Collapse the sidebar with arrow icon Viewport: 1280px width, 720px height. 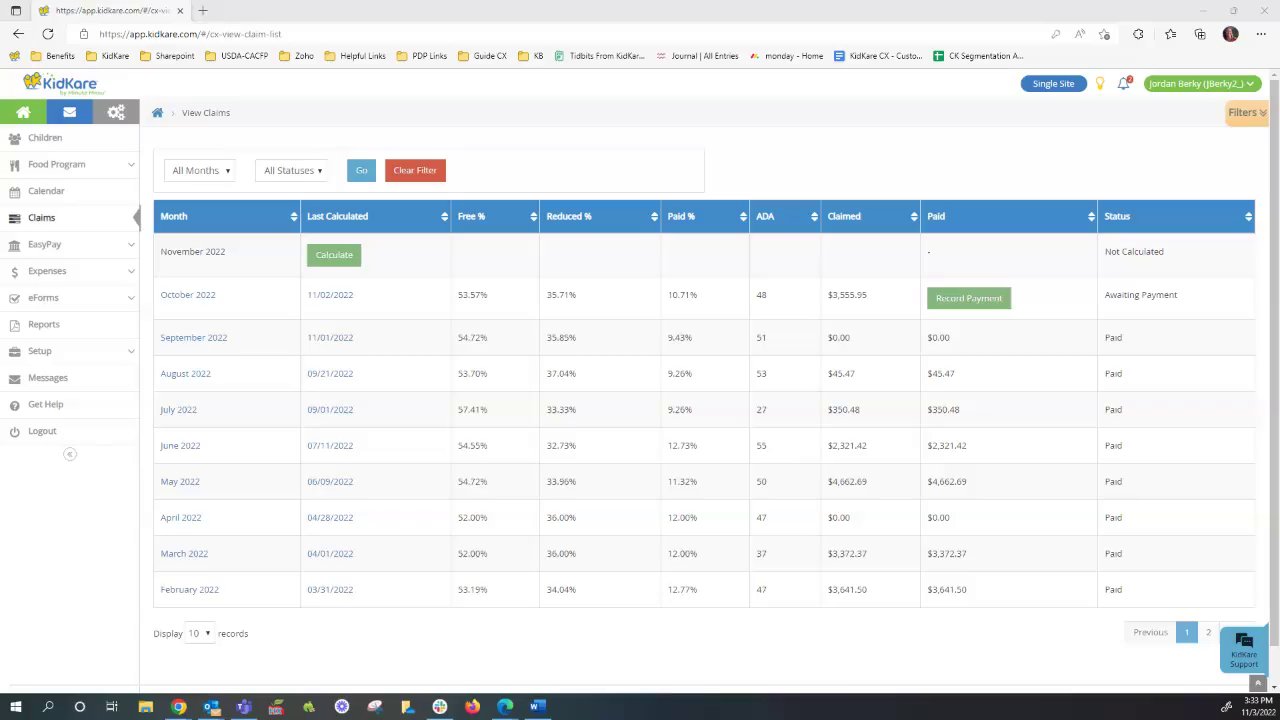click(70, 454)
